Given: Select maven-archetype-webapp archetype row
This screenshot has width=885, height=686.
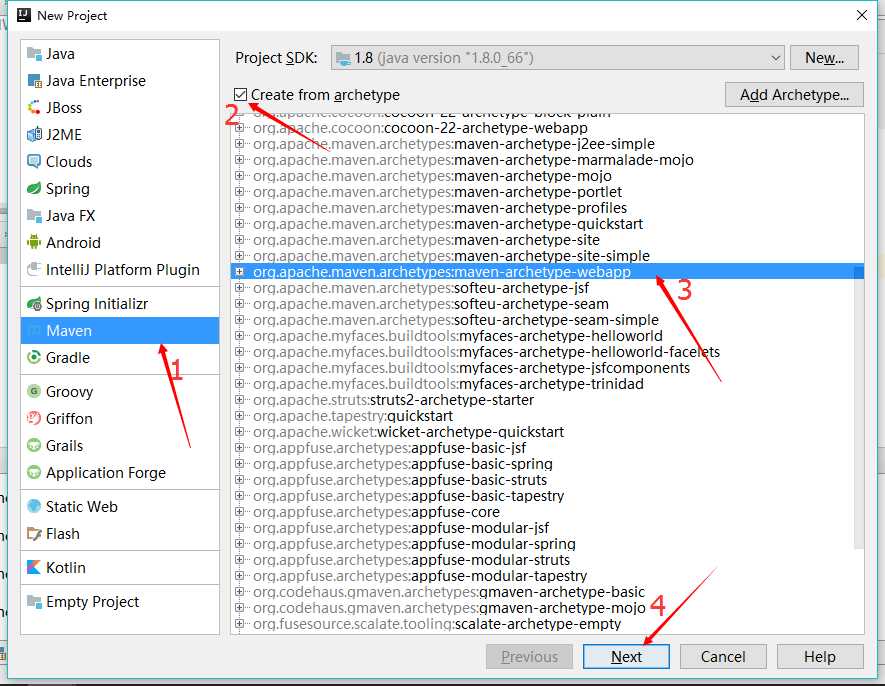Looking at the screenshot, I should pos(546,272).
